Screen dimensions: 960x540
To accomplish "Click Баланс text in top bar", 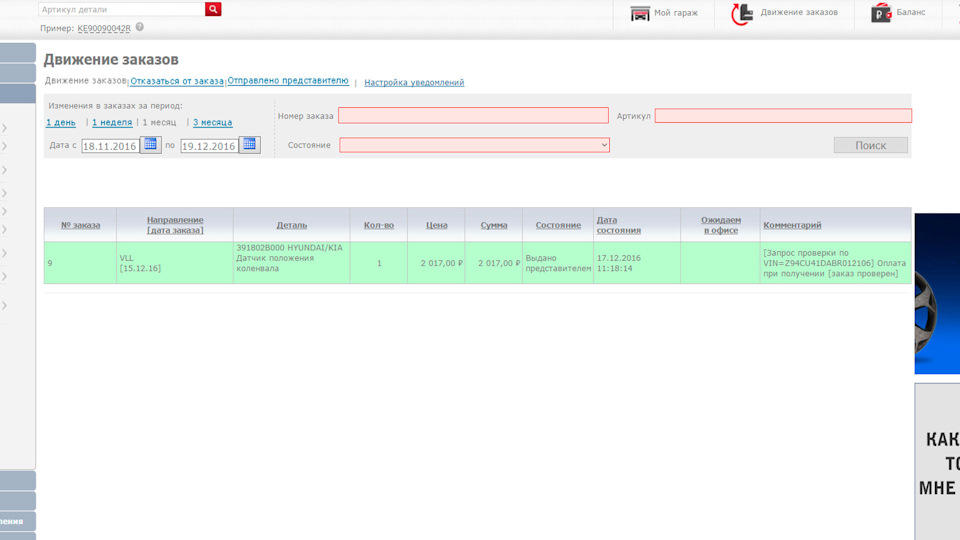I will [x=910, y=12].
